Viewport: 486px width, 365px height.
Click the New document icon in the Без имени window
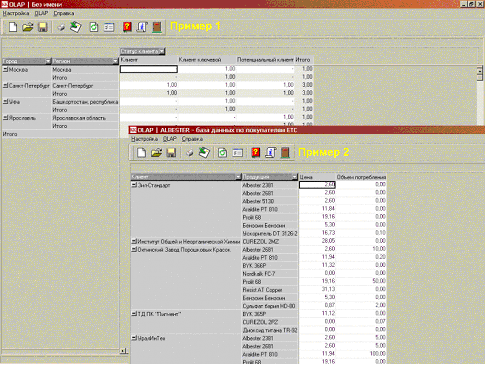click(13, 27)
